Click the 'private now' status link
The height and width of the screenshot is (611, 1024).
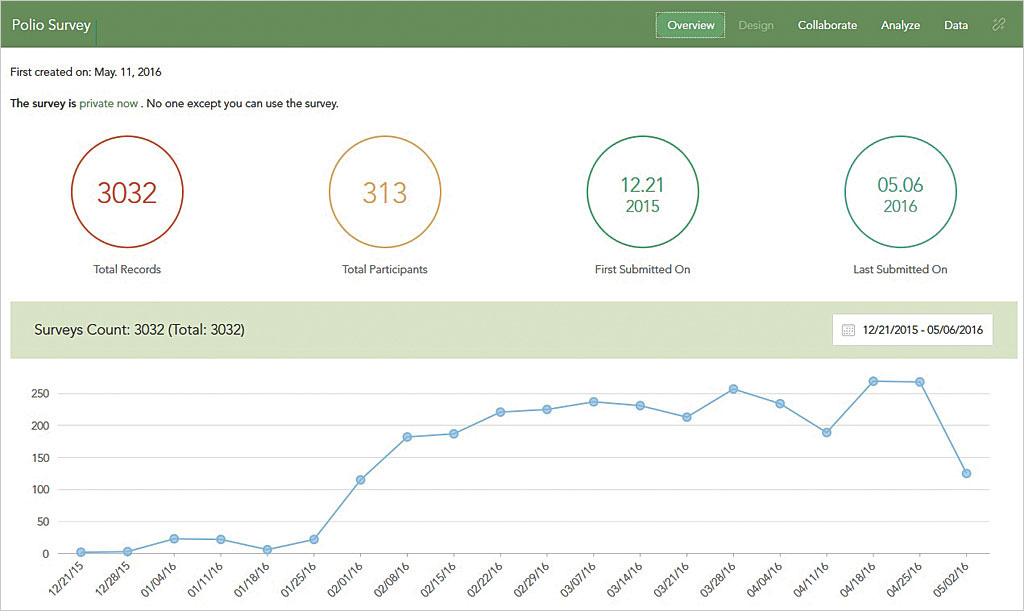pyautogui.click(x=109, y=103)
